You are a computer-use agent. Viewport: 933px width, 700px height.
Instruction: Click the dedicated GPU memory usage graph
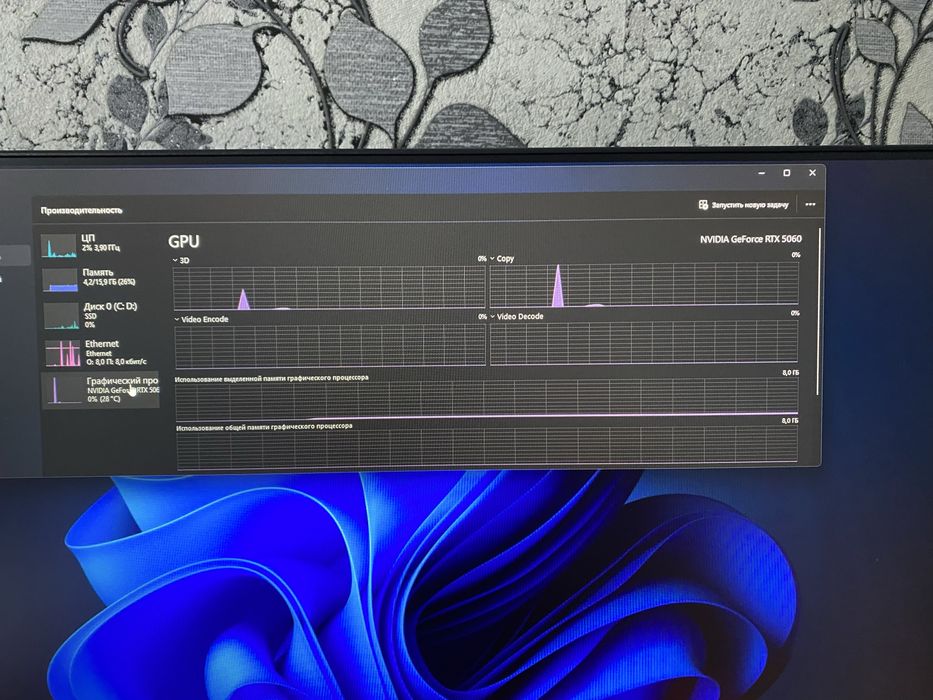tap(487, 399)
